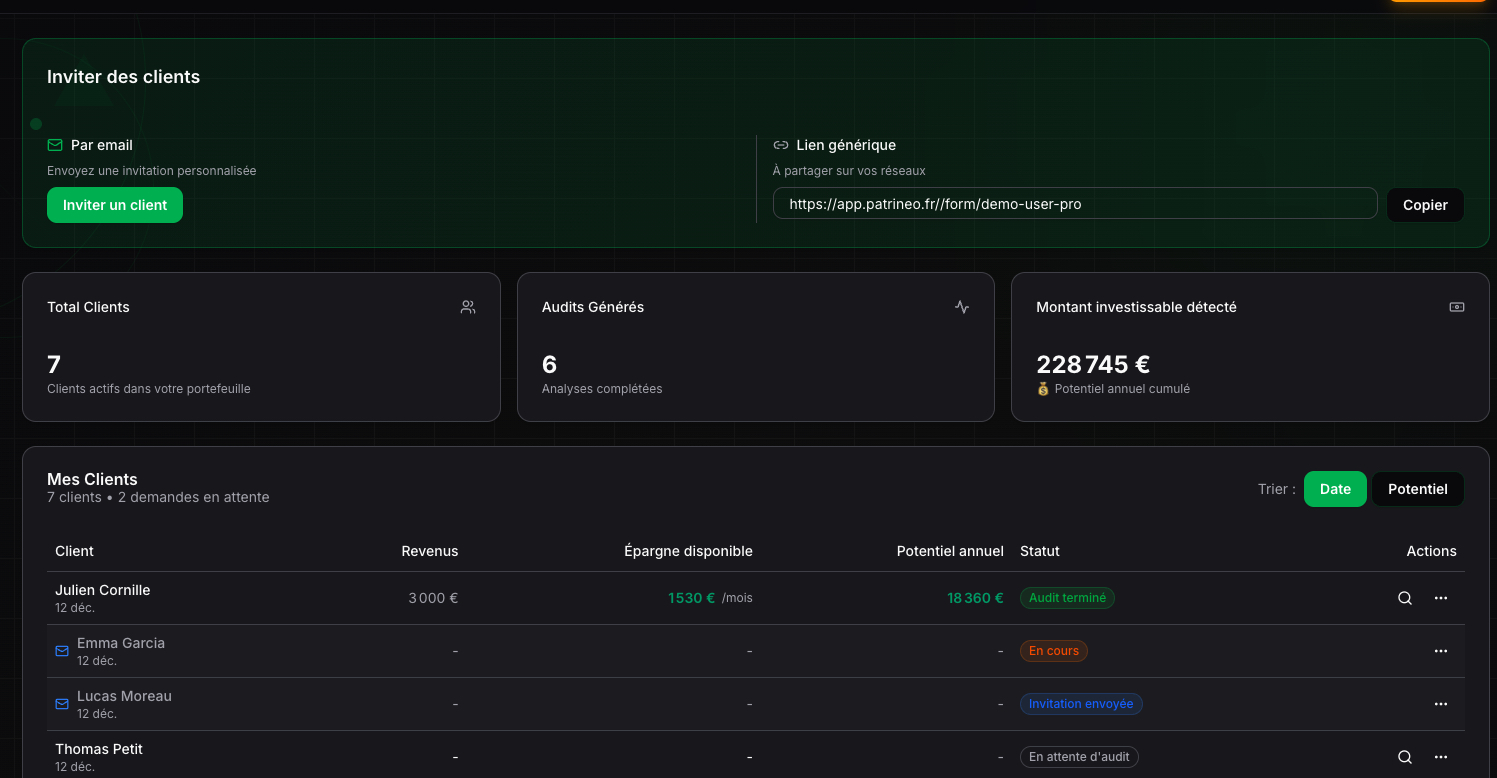The height and width of the screenshot is (778, 1497).
Task: Click the Inviter un client button
Action: click(x=114, y=204)
